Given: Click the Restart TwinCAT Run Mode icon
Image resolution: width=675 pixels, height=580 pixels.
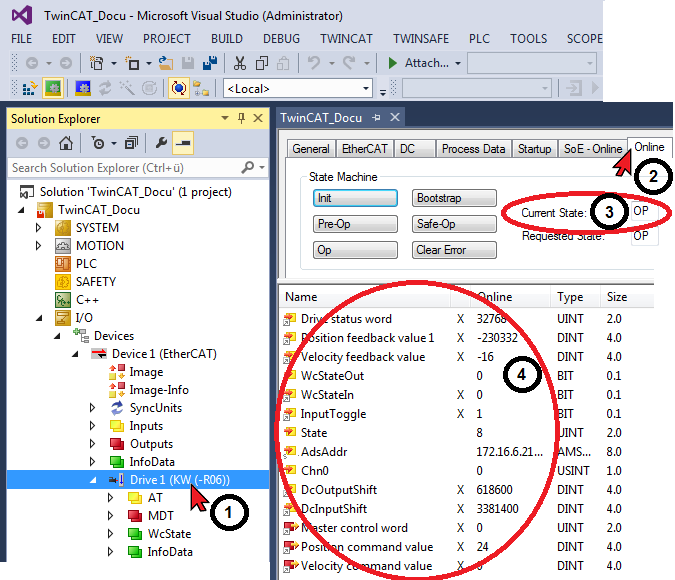Looking at the screenshot, I should tap(53, 89).
